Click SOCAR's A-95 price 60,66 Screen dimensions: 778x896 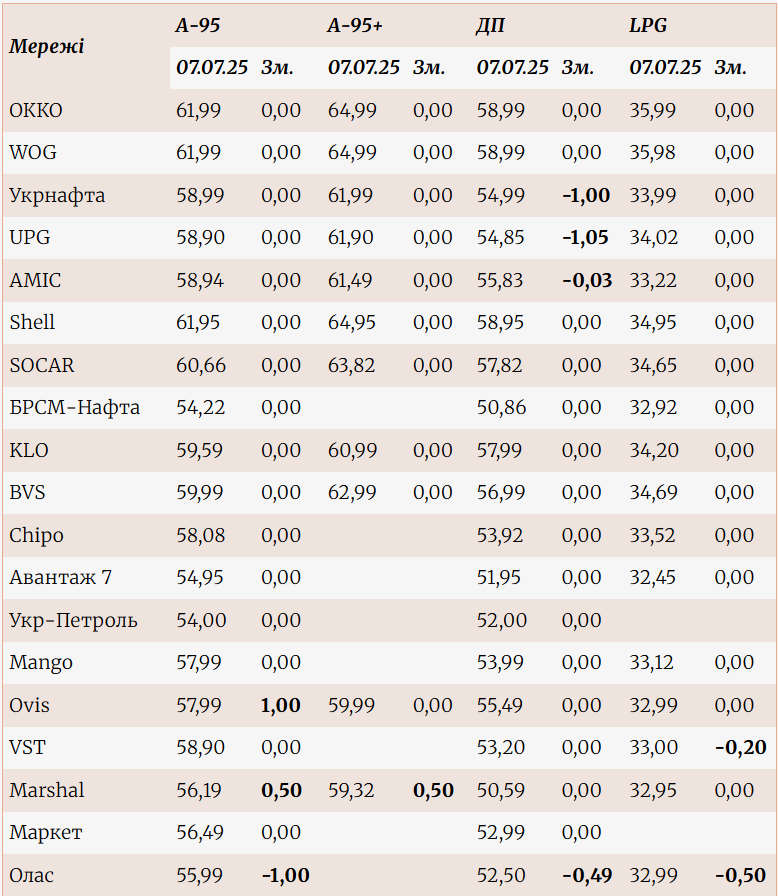click(201, 365)
